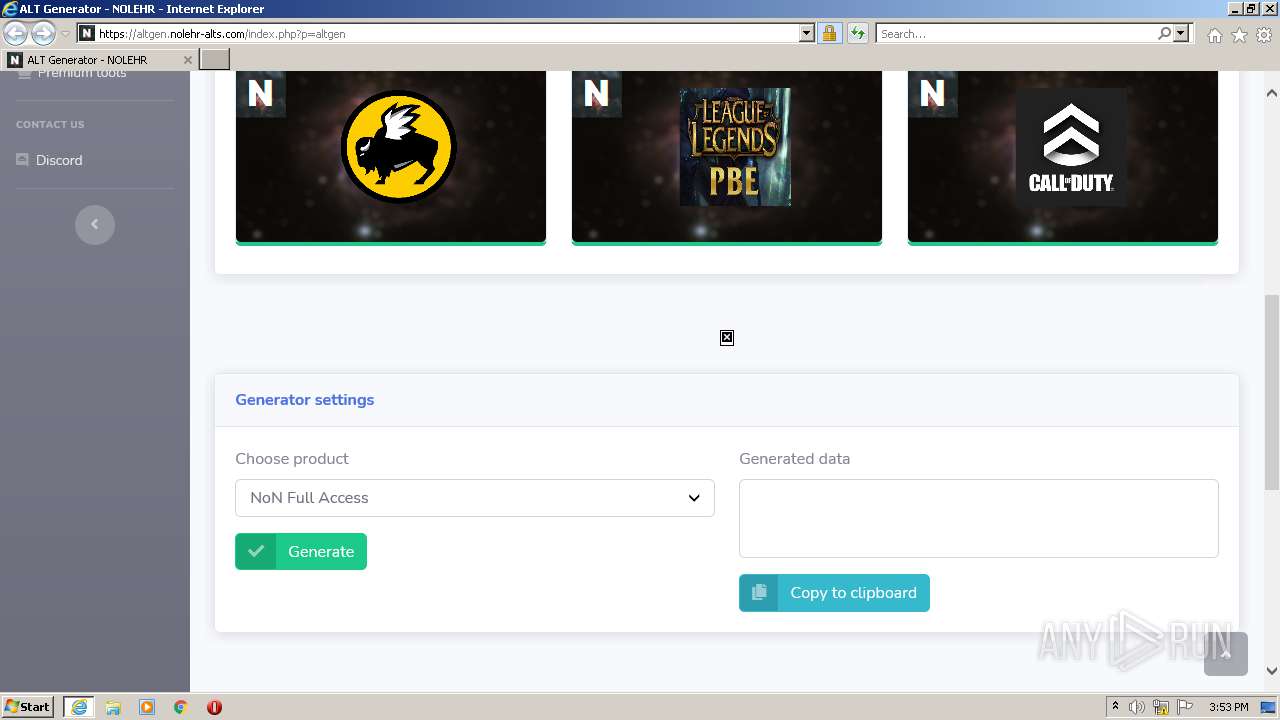This screenshot has height=720, width=1280.
Task: Open a new browser tab
Action: pos(215,60)
